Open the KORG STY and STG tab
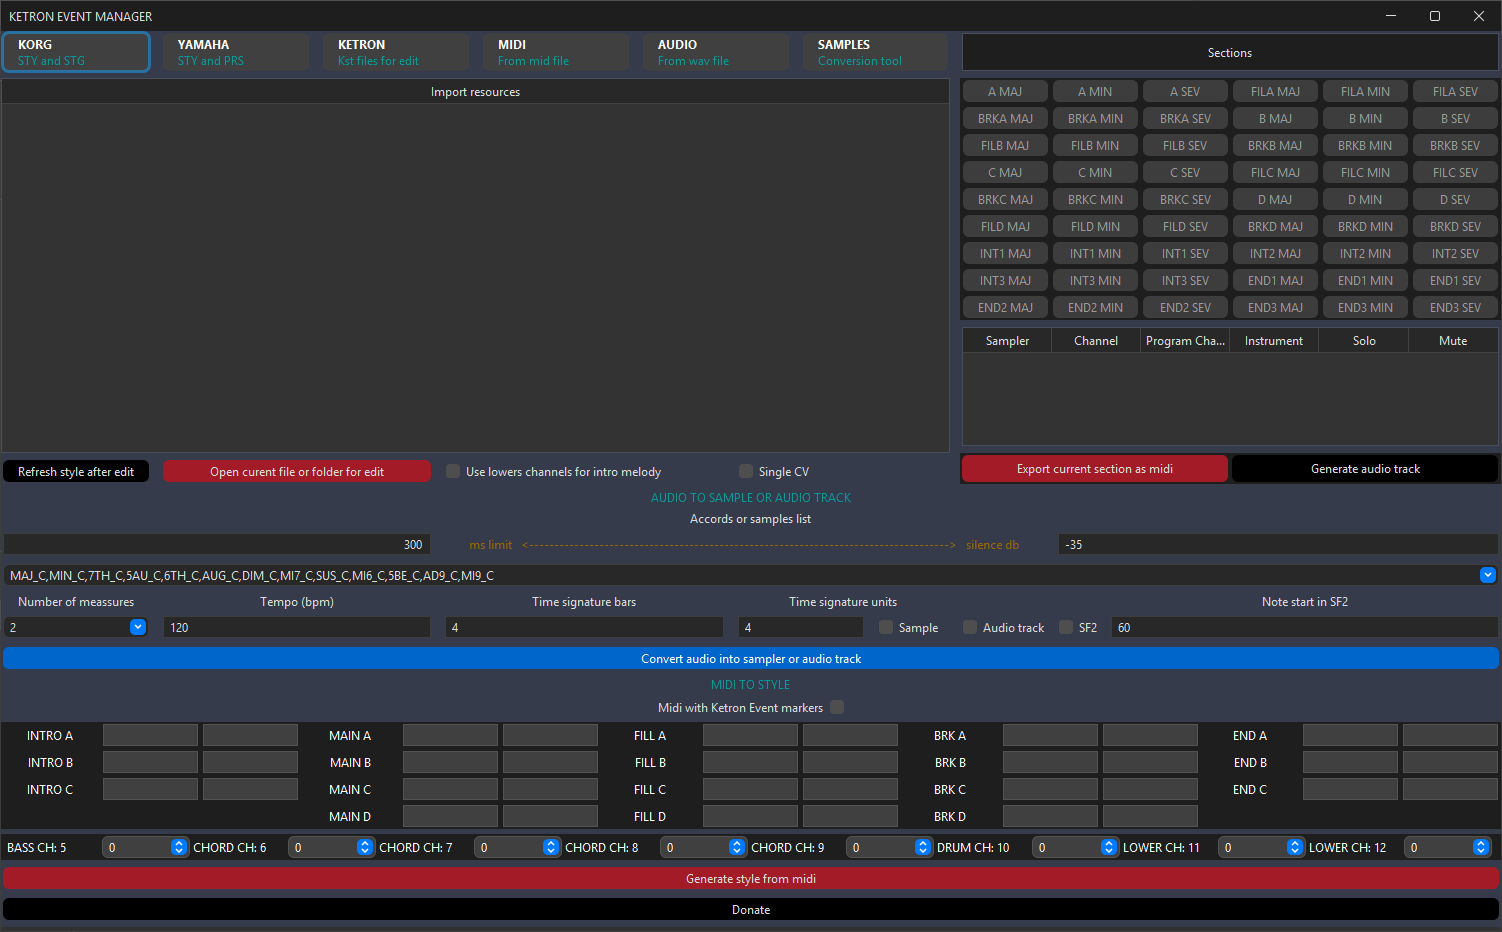The height and width of the screenshot is (932, 1502). (x=76, y=52)
